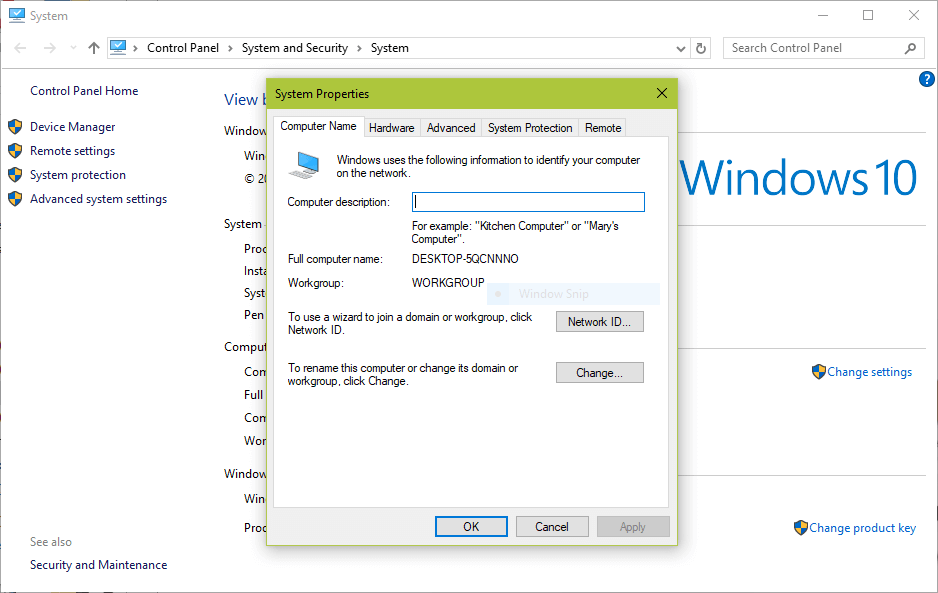The image size is (938, 593).
Task: Open the blue Help question icon
Action: 927,78
